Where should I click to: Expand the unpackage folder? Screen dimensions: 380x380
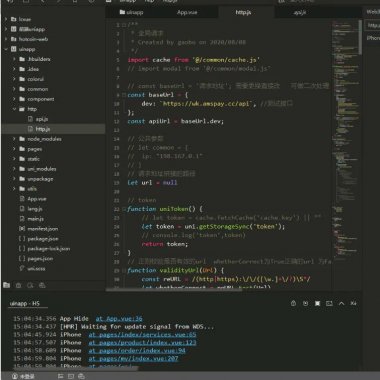14,179
